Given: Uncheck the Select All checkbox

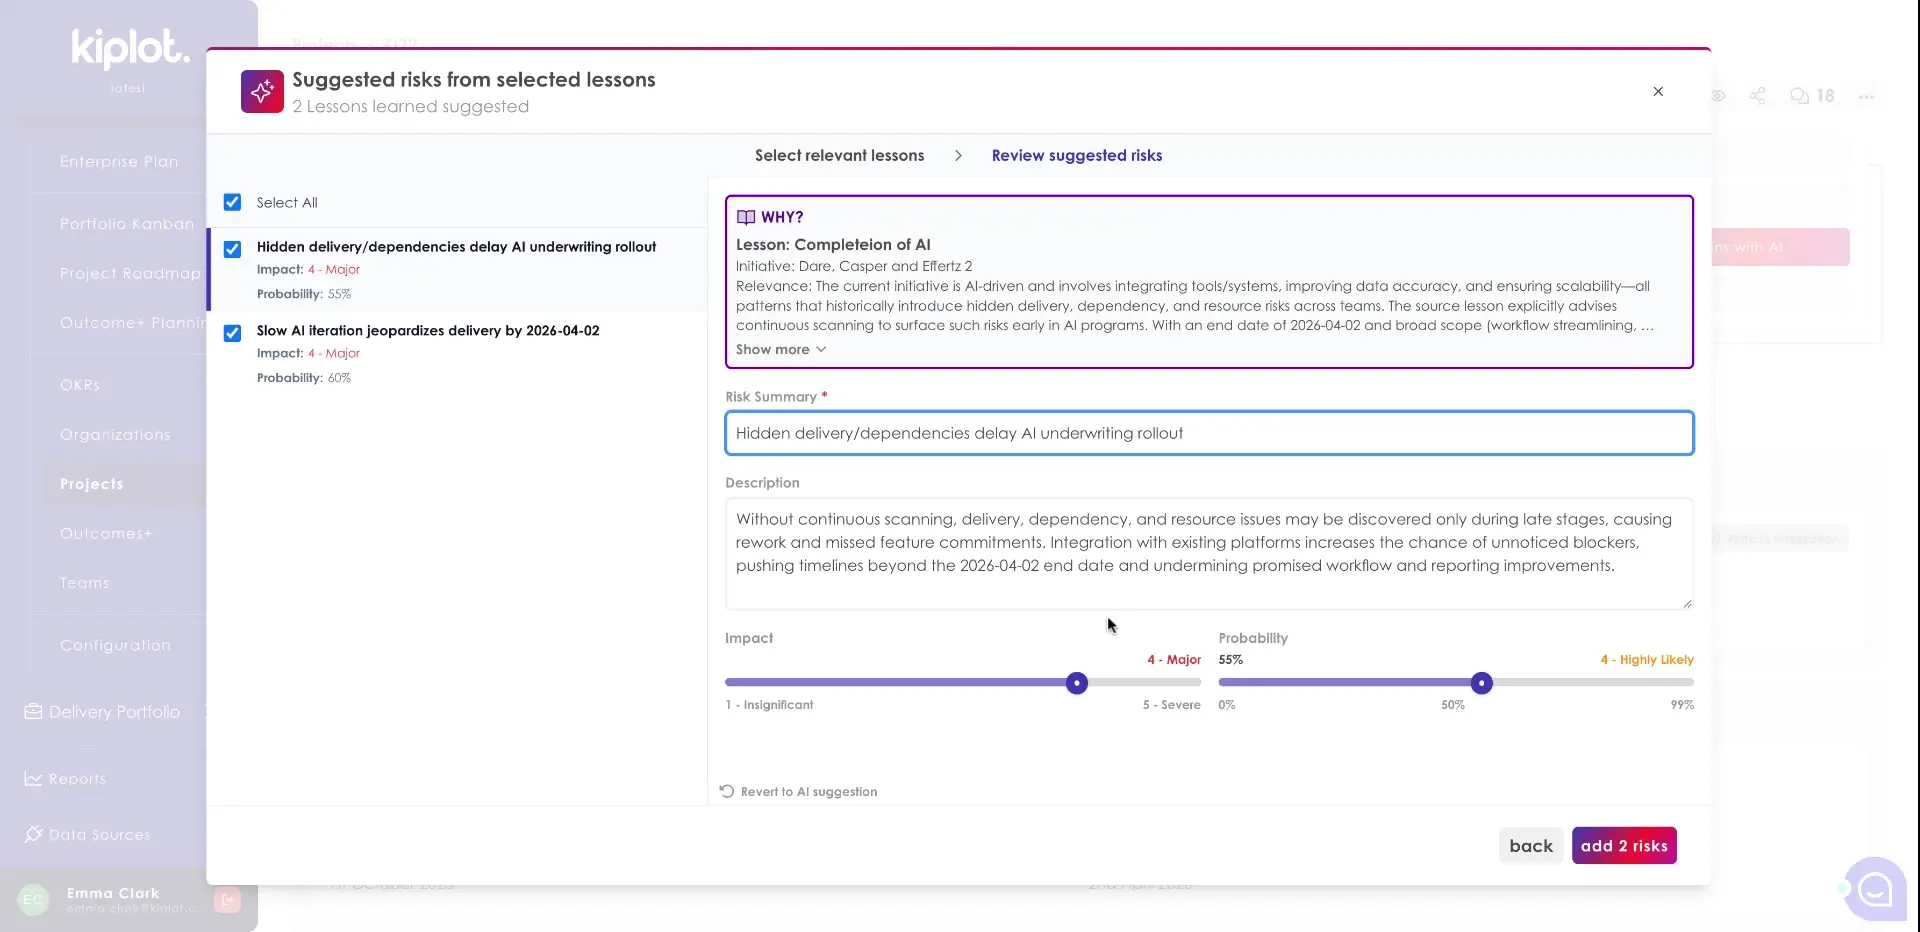Looking at the screenshot, I should (232, 202).
